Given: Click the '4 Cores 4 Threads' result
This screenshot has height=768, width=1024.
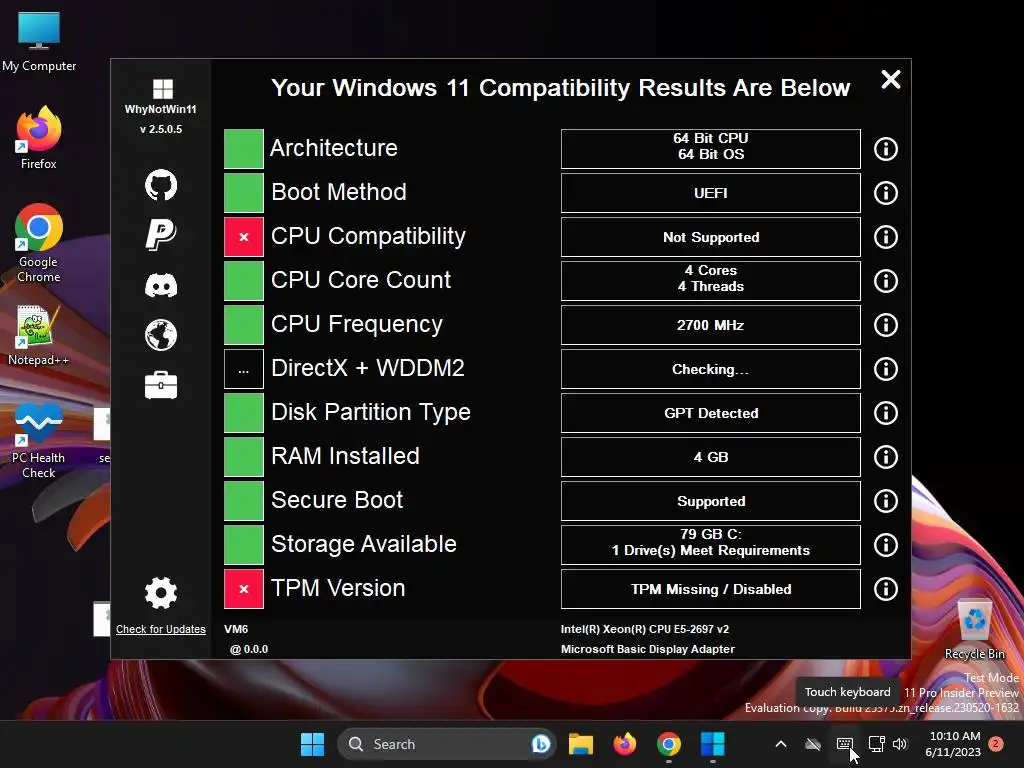Looking at the screenshot, I should 711,281.
